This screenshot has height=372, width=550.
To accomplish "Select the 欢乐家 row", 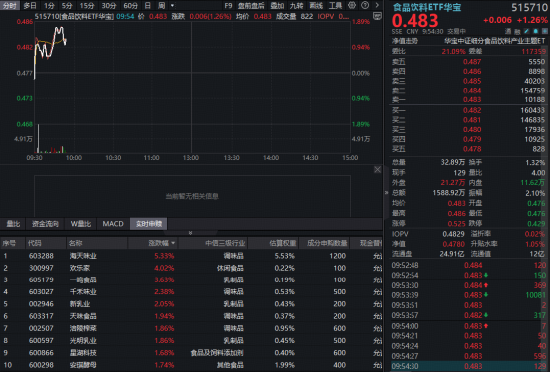I will [191, 268].
